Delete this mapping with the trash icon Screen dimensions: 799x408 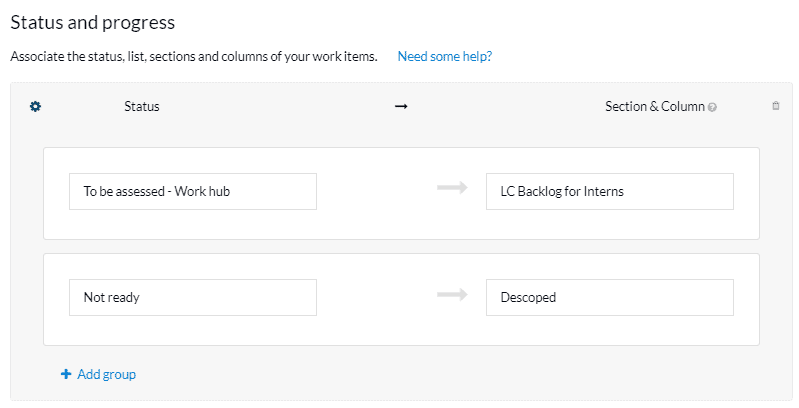[776, 106]
